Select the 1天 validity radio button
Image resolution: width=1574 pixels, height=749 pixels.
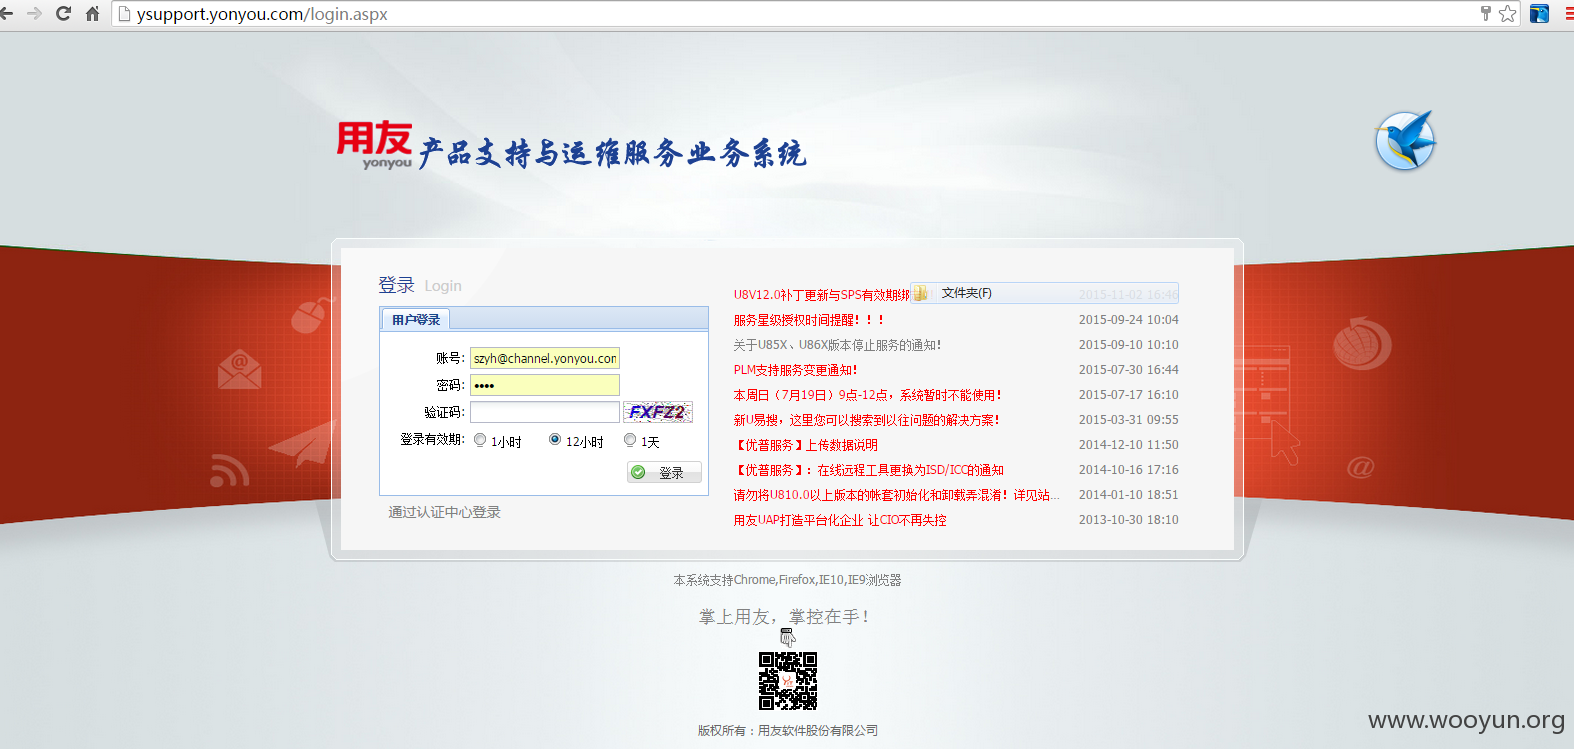pos(630,440)
